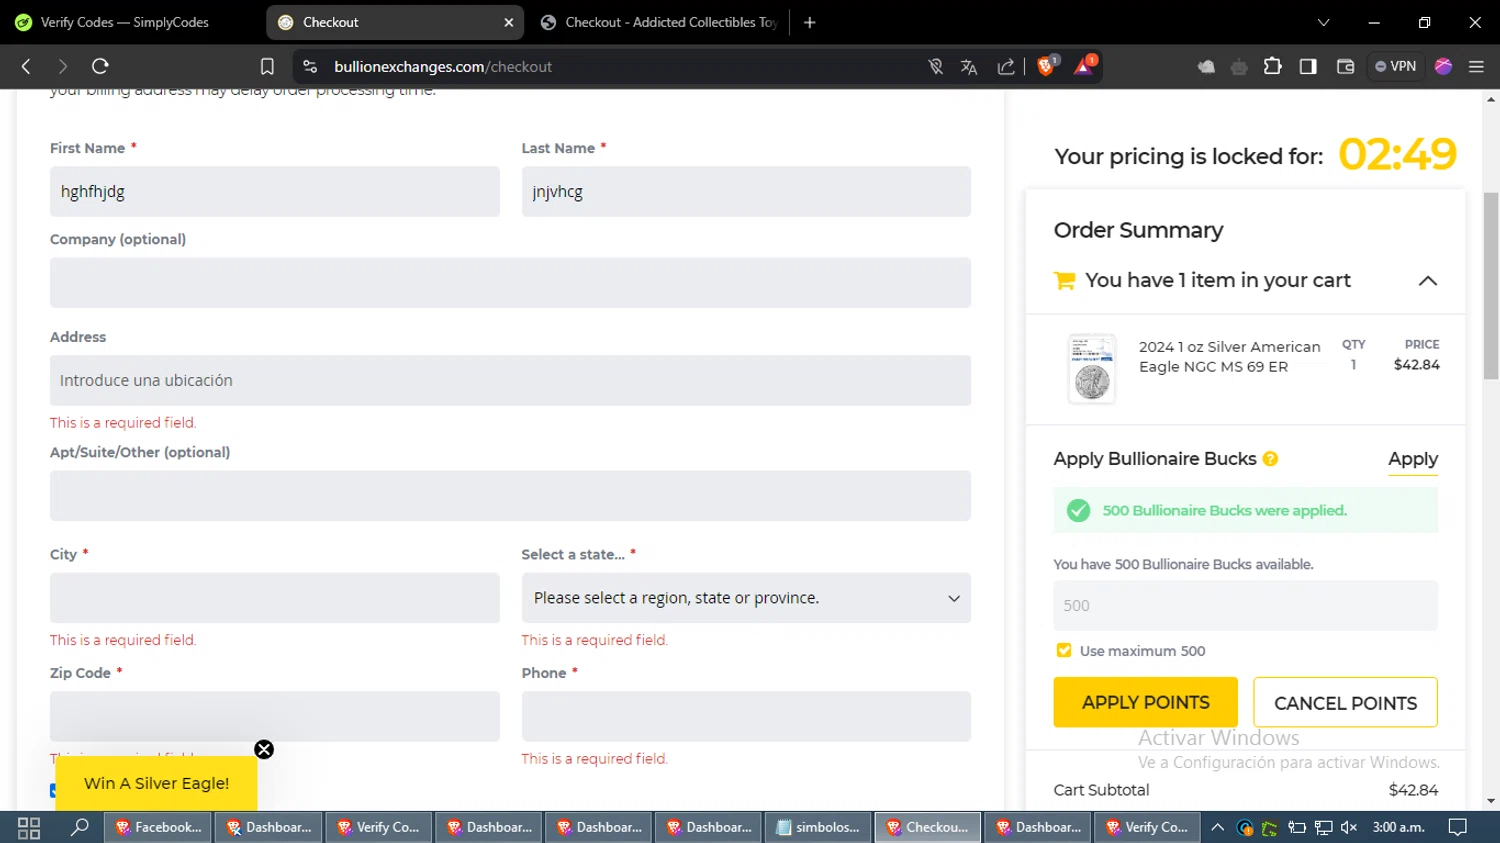Screen dimensions: 1500x843
Task: Click the Bullionaire Bucks amount field
Action: [x=1245, y=605]
